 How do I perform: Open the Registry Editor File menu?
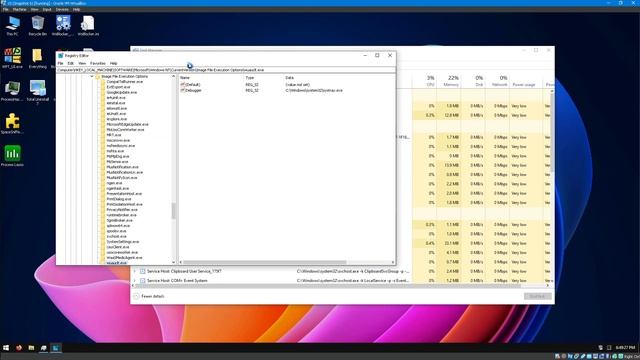click(x=60, y=63)
